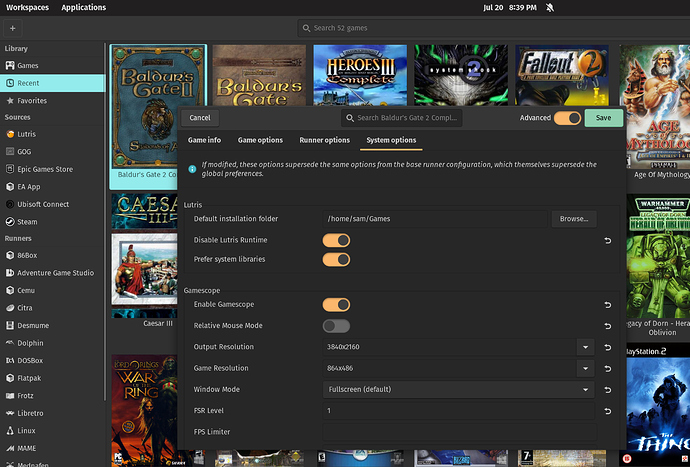Click the Browse... button

click(574, 219)
